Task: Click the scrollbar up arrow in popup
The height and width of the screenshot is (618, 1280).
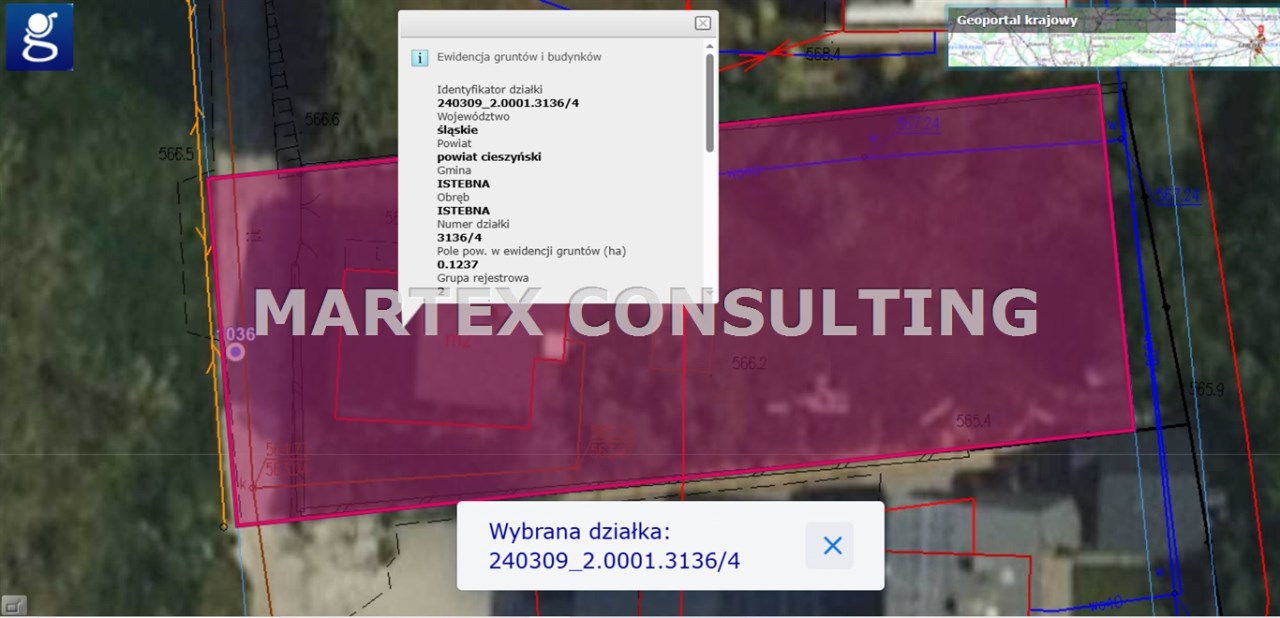Action: click(709, 46)
